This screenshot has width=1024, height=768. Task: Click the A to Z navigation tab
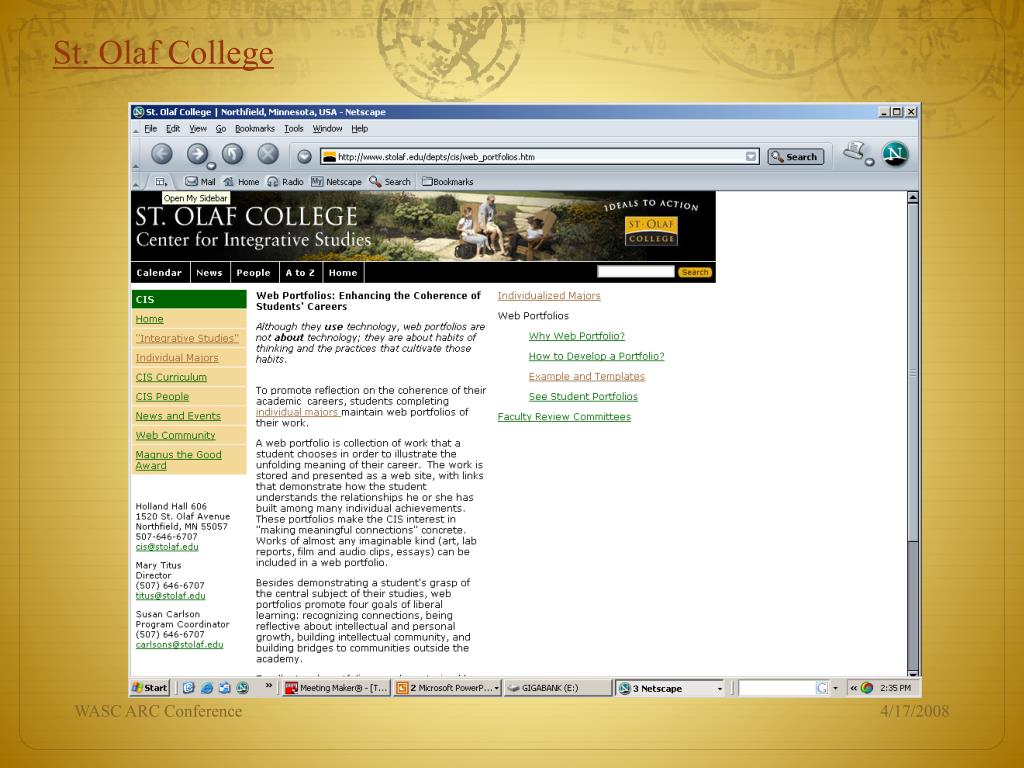[300, 272]
